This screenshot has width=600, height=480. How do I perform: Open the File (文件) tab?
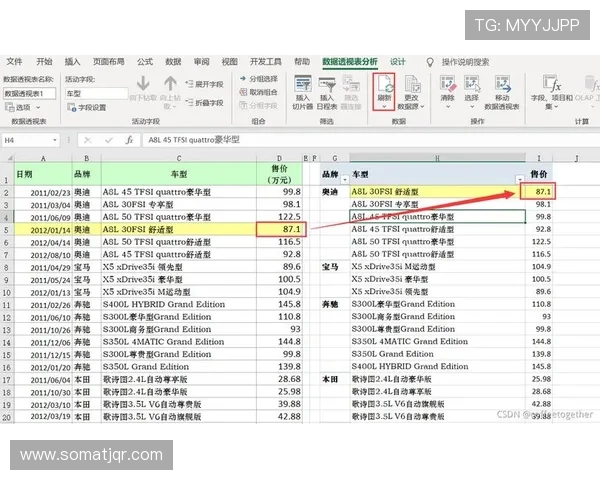pos(14,62)
